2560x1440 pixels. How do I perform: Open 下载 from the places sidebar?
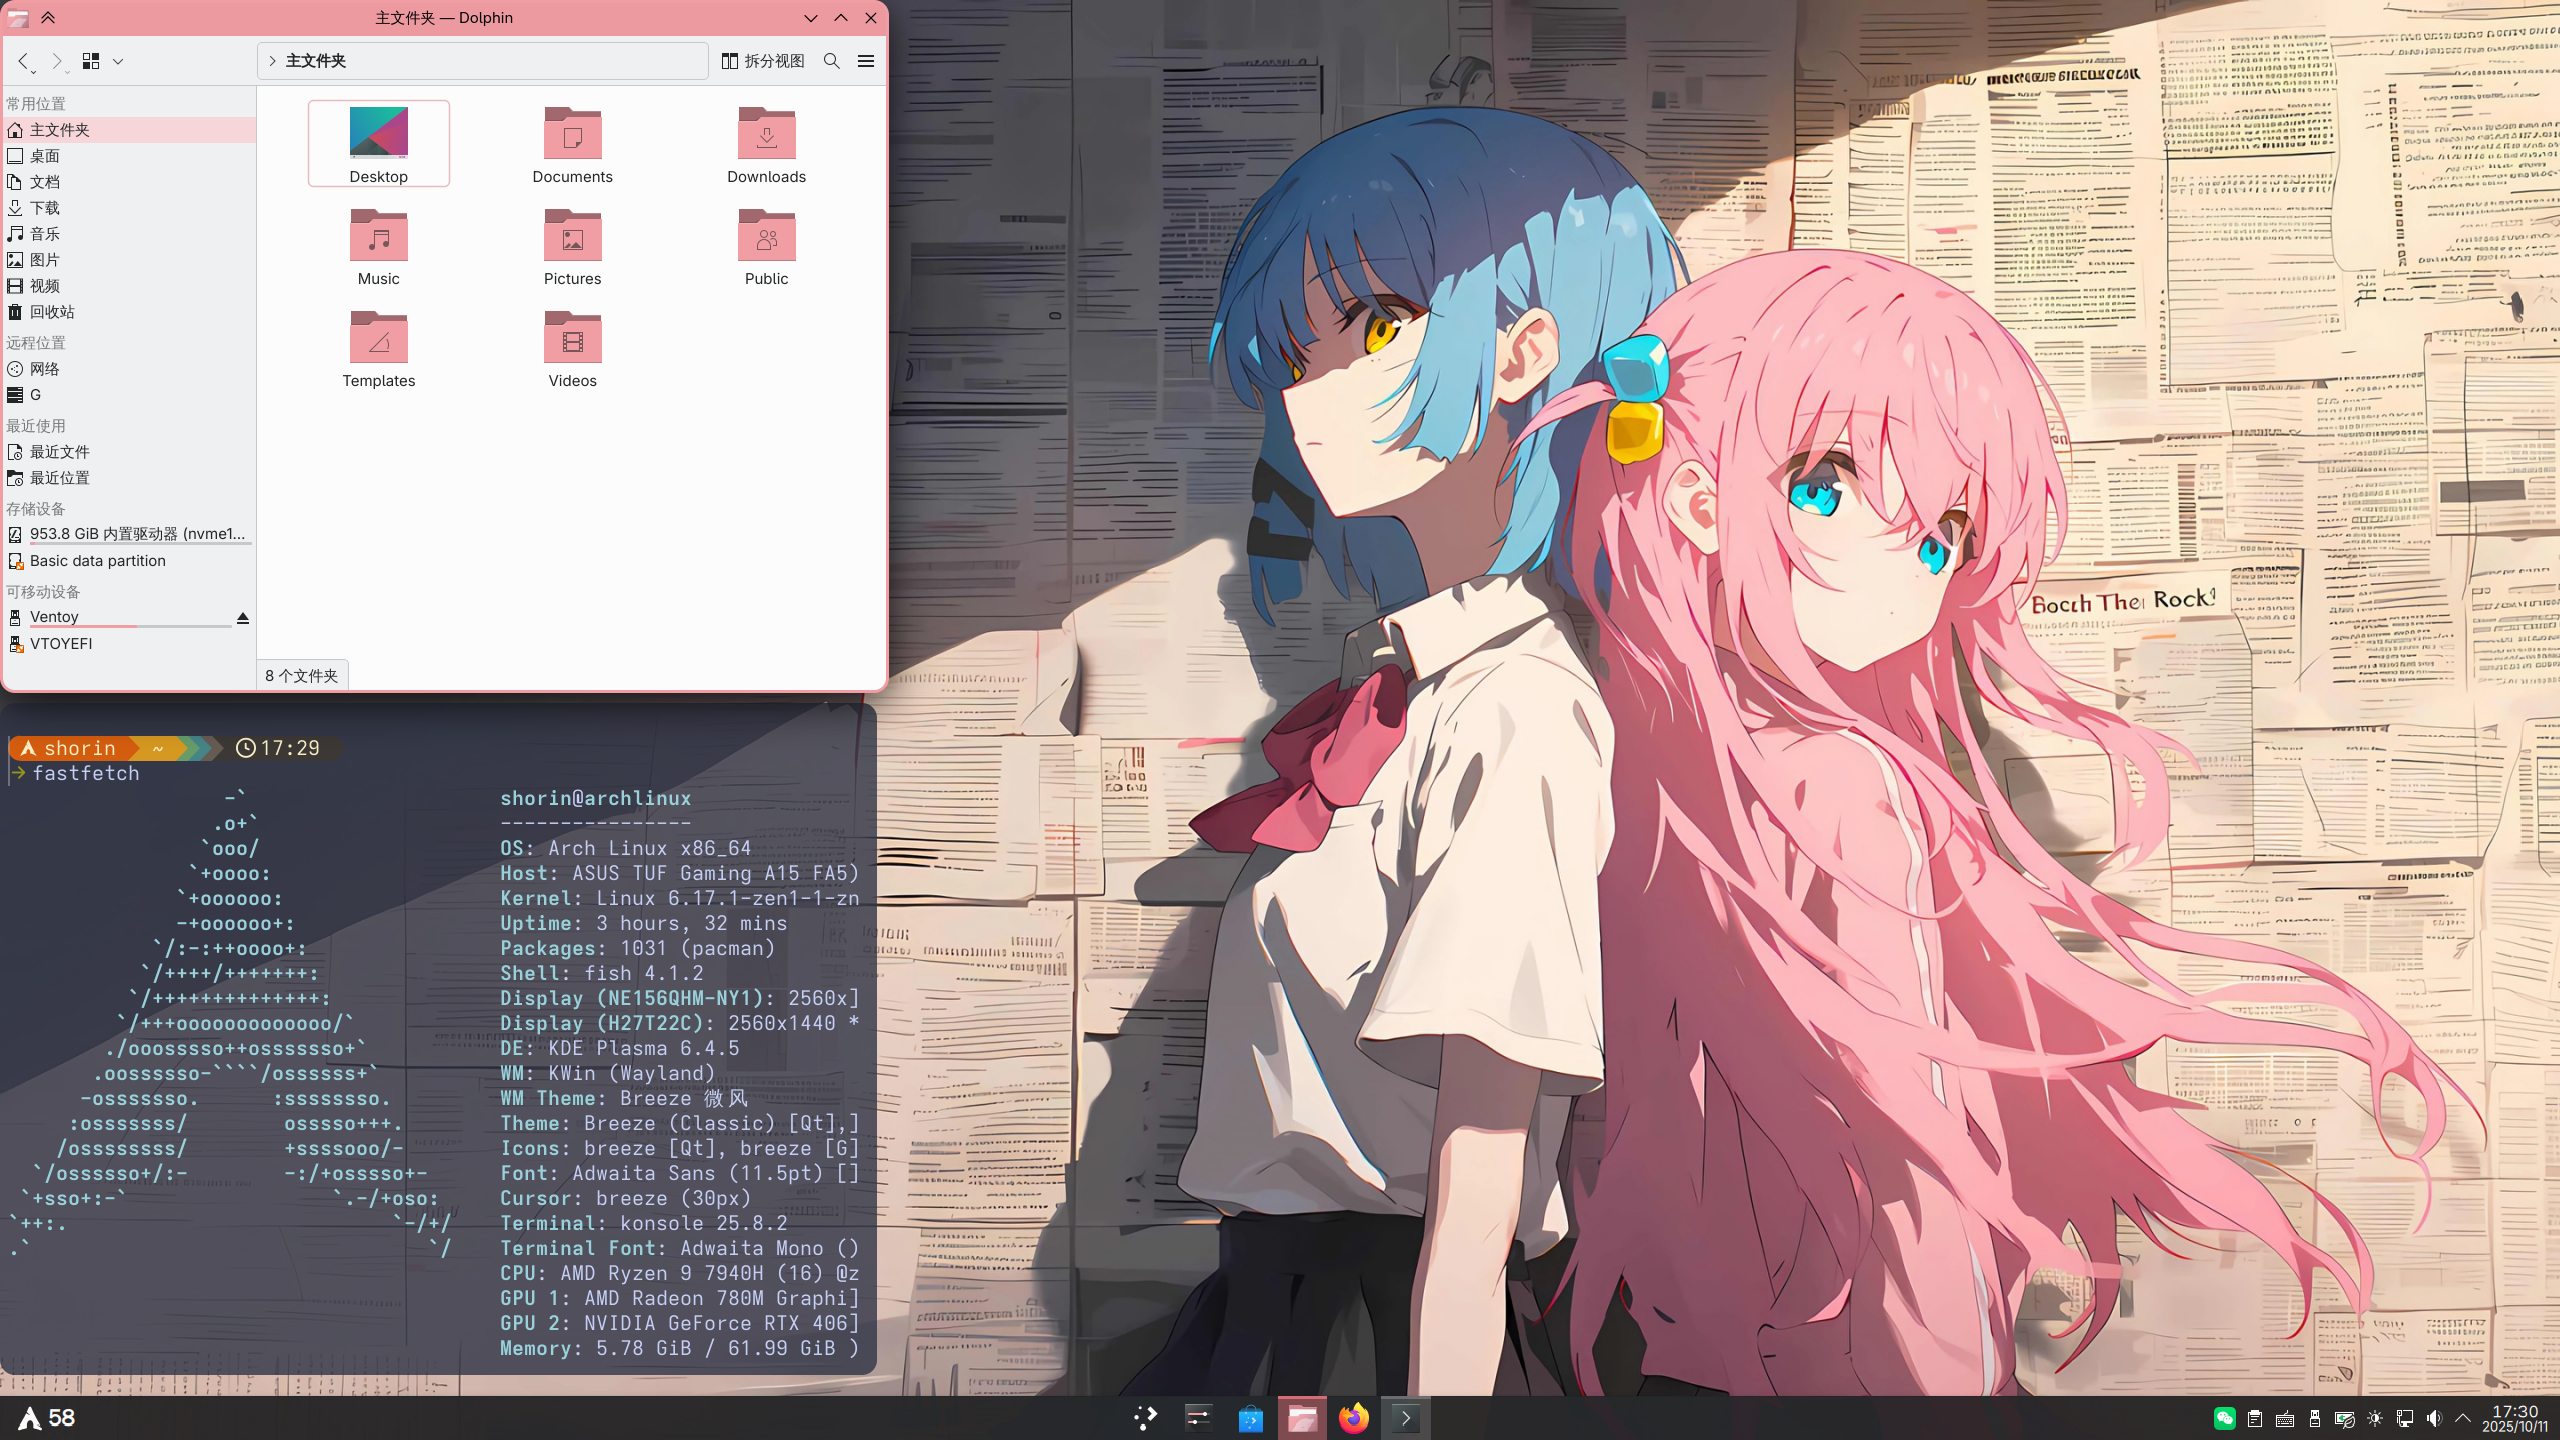pyautogui.click(x=130, y=208)
